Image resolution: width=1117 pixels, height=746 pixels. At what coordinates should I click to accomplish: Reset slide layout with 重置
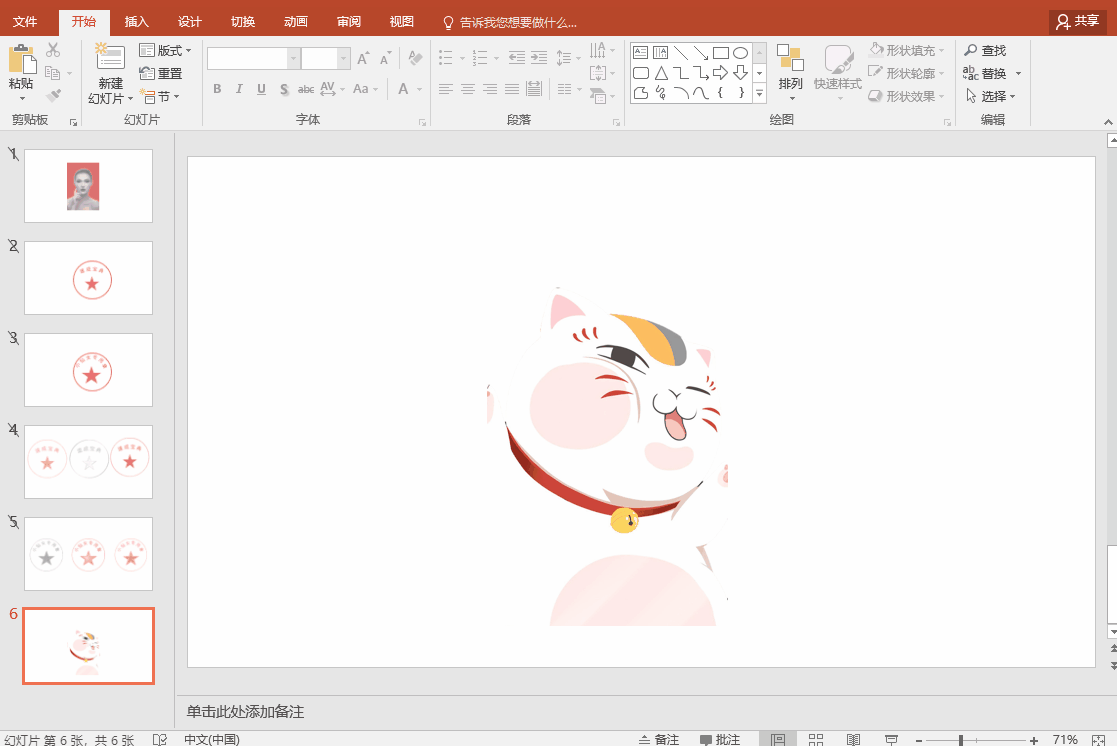click(x=161, y=73)
